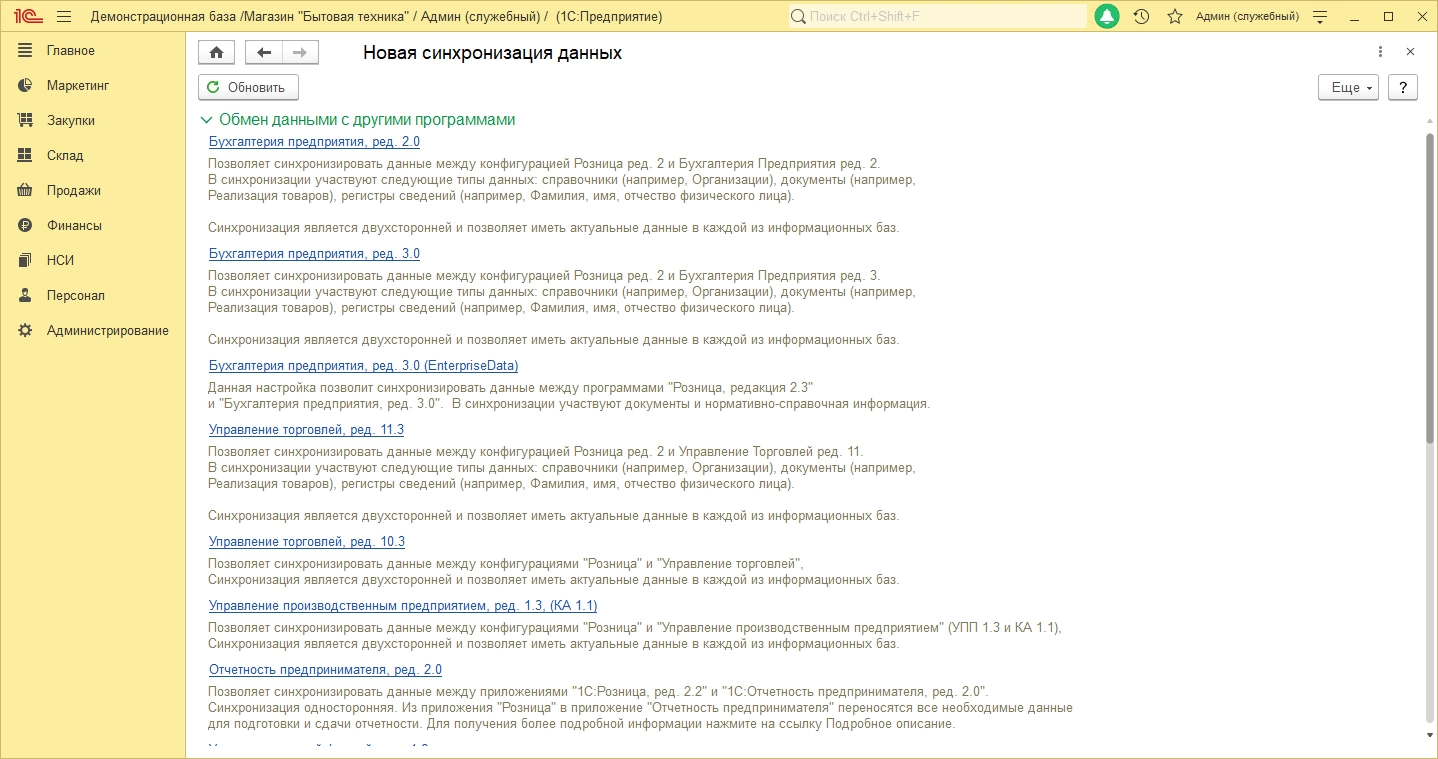Screen dimensions: 1438x759
Task: Click in the search field Поиск Ctrl+Shift+F
Action: 937,17
